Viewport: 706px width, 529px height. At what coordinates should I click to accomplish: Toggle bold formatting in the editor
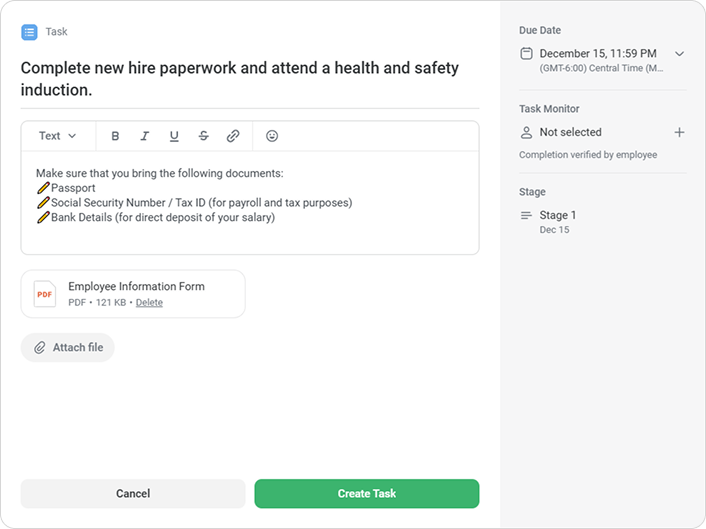click(x=115, y=136)
